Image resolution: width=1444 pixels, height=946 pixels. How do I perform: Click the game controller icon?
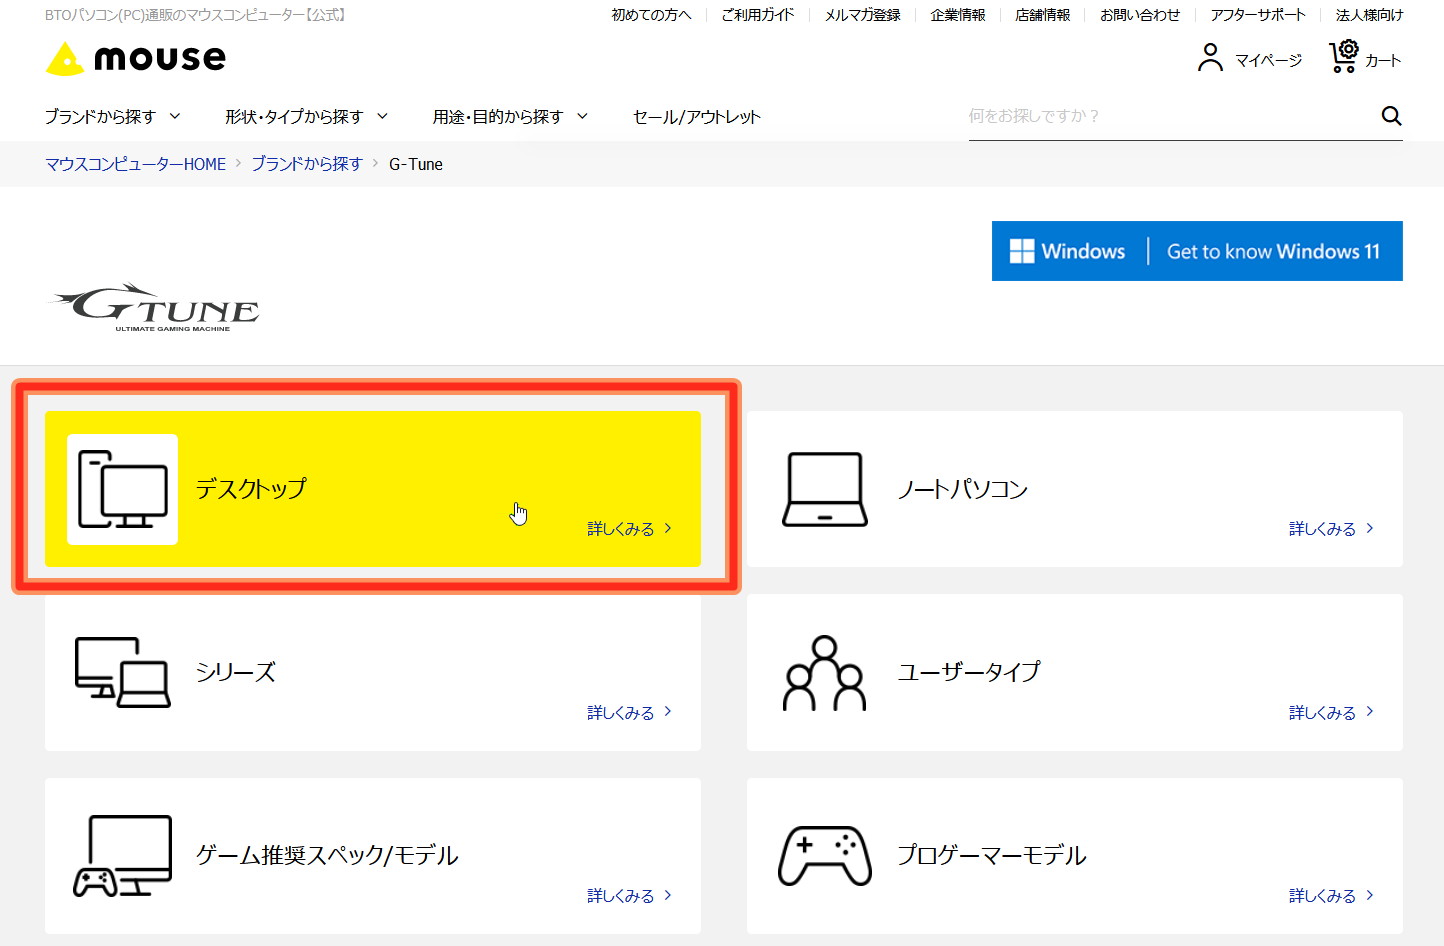825,855
